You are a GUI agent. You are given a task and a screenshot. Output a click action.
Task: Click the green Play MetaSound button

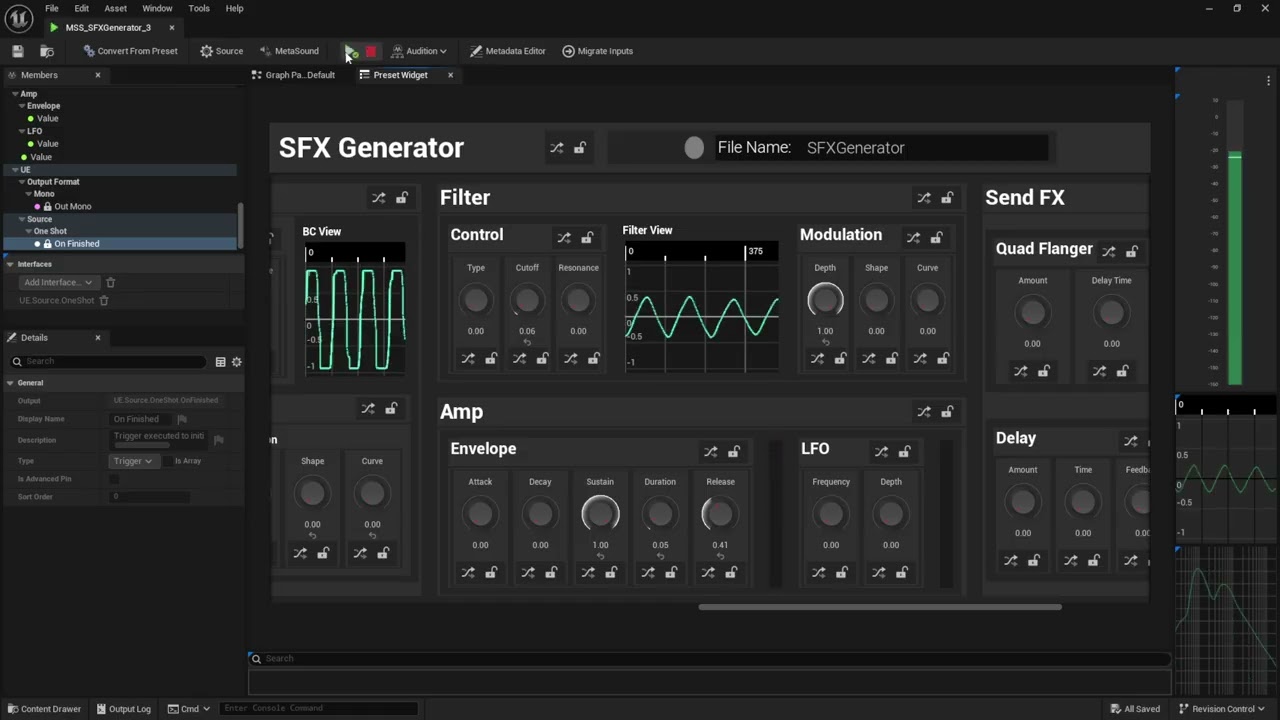pos(351,51)
